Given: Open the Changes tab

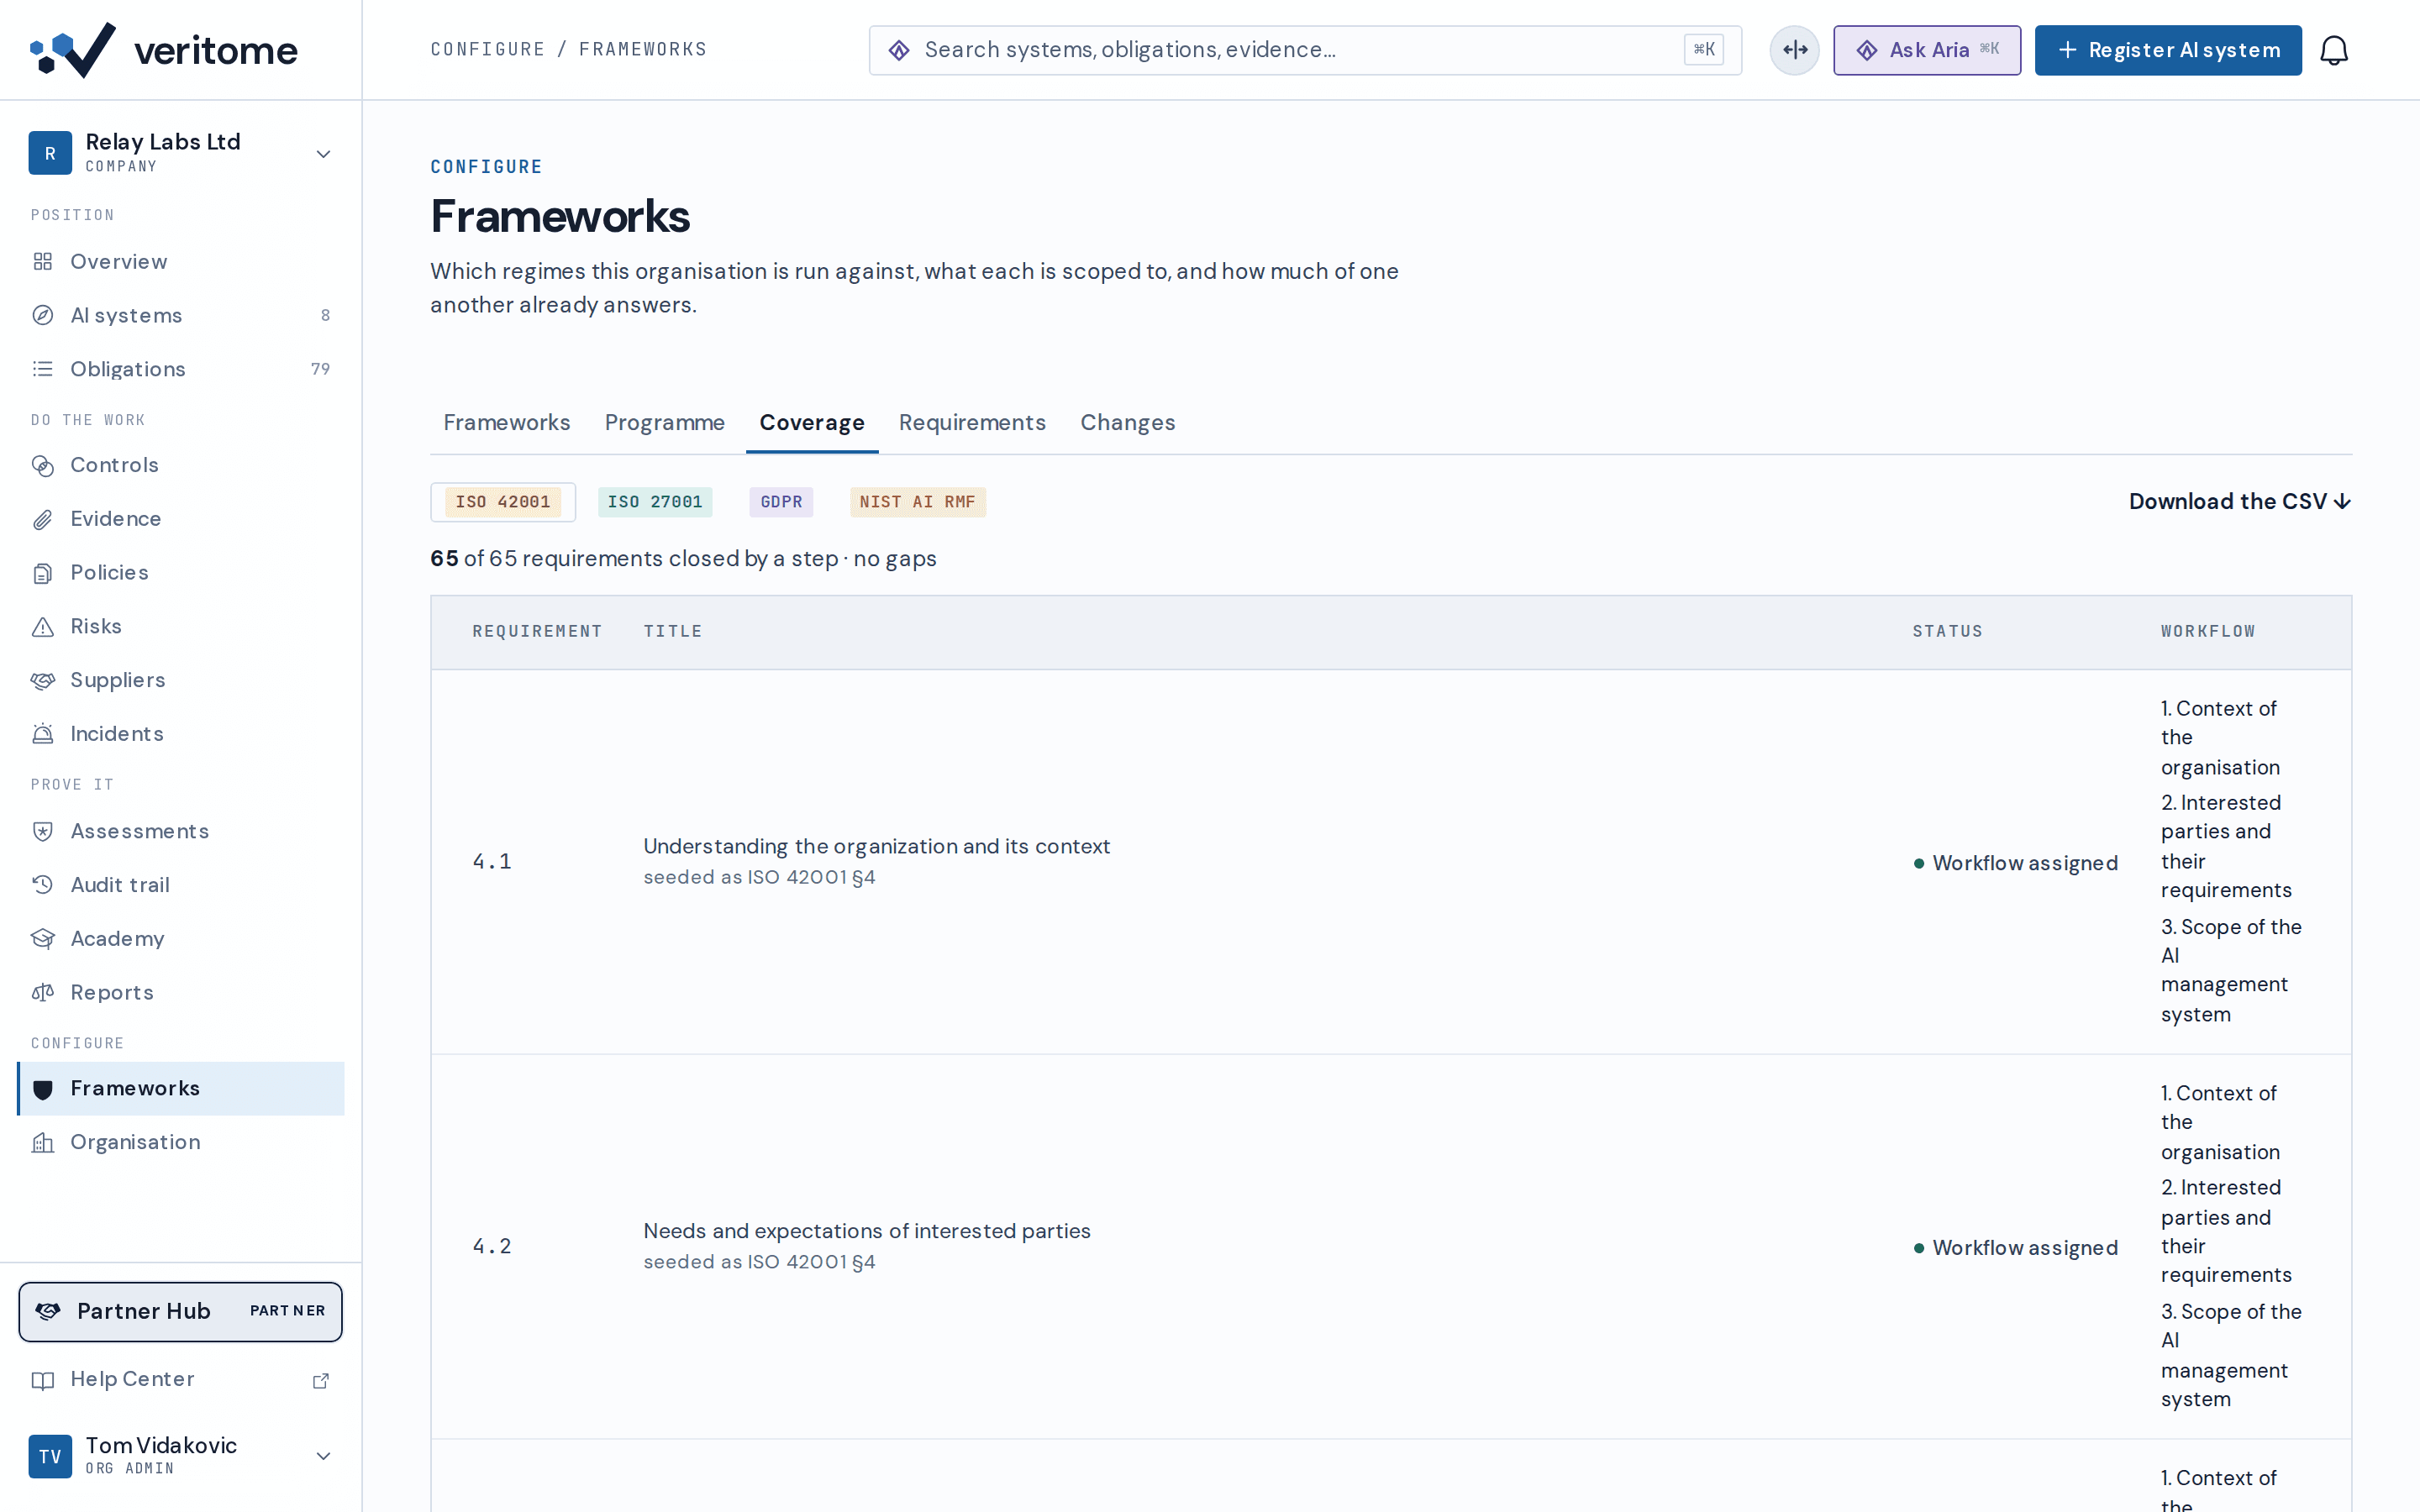Looking at the screenshot, I should 1127,423.
